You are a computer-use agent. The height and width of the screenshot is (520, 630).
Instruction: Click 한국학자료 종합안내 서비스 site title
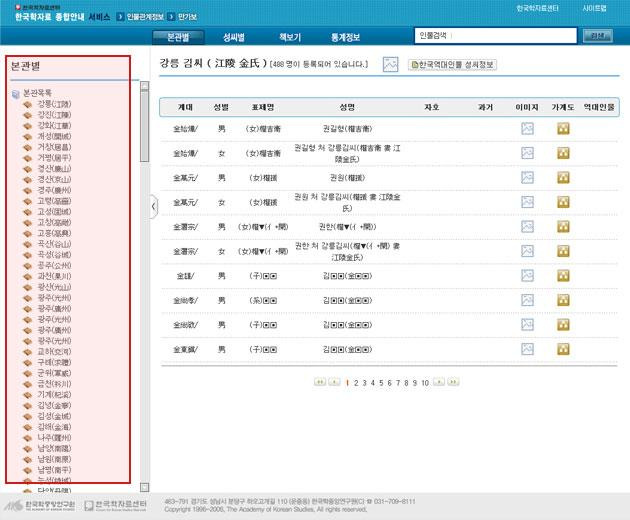(62, 17)
